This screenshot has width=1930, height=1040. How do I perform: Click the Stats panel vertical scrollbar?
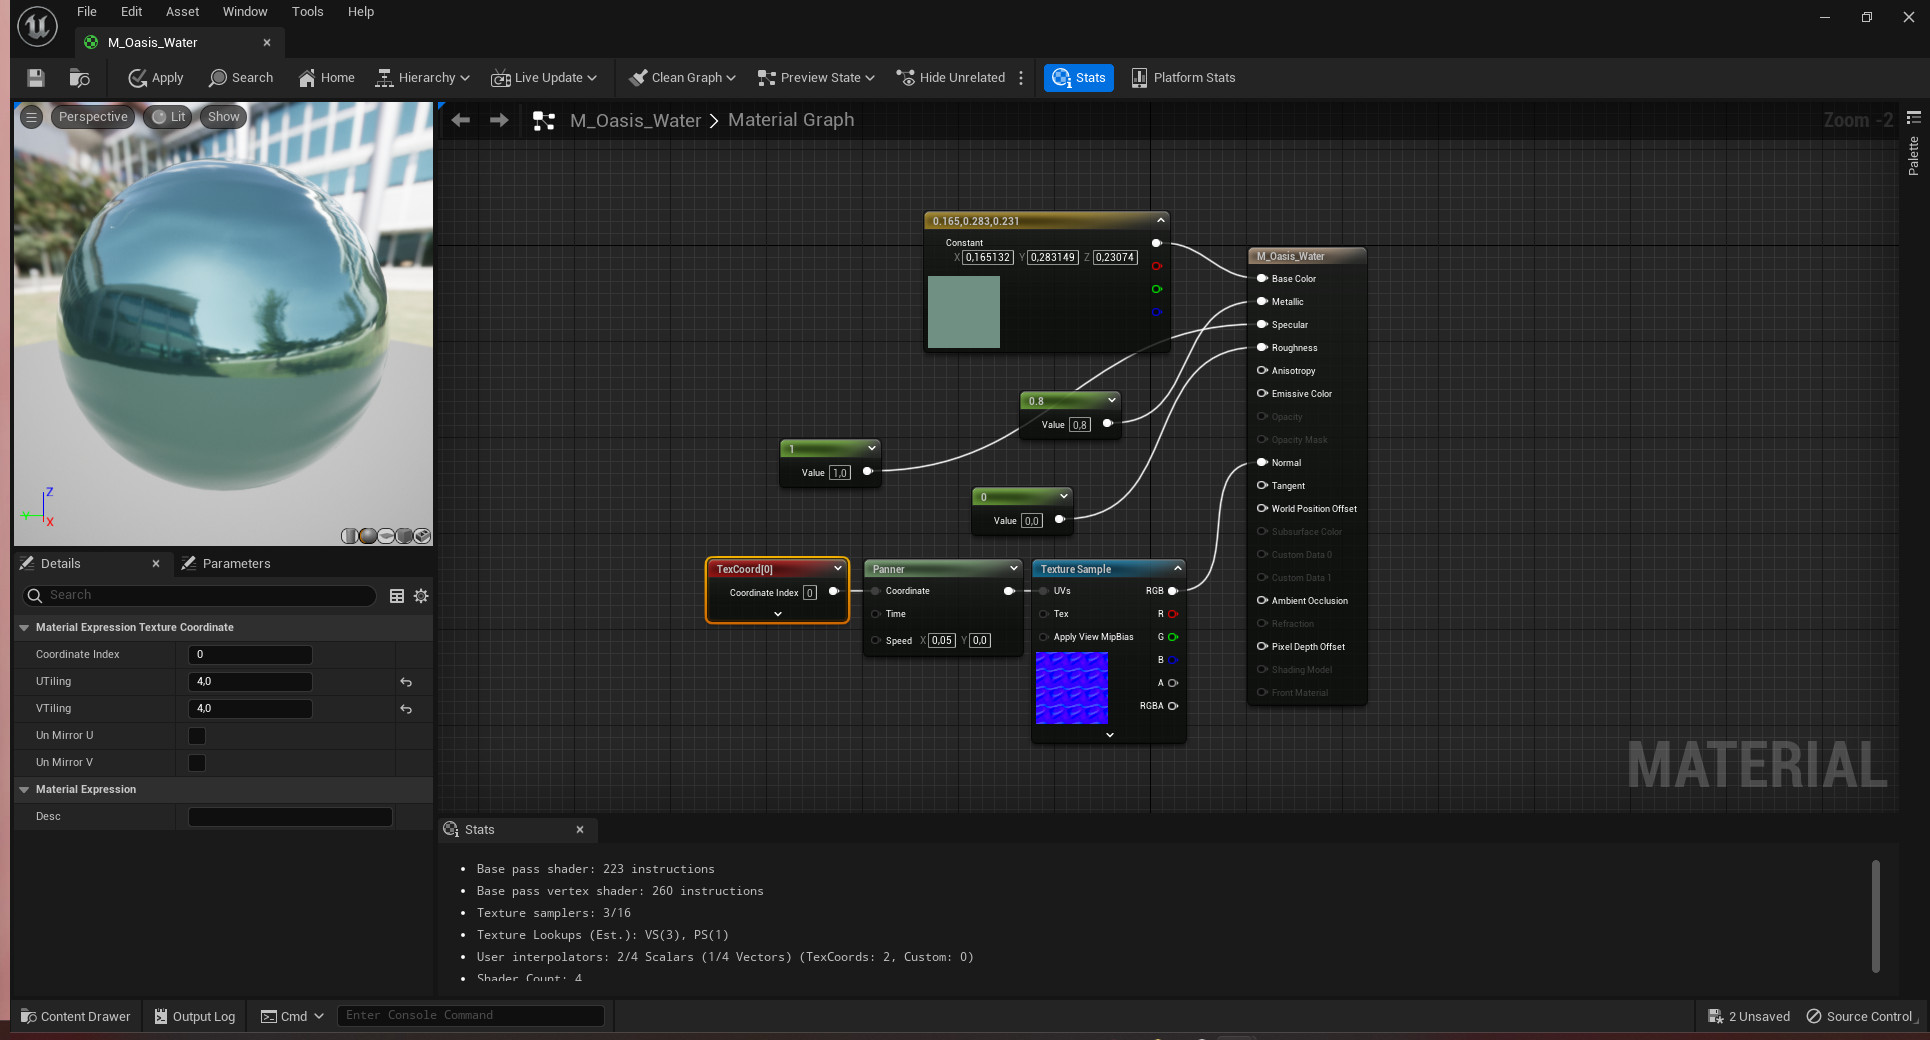[x=1876, y=916]
